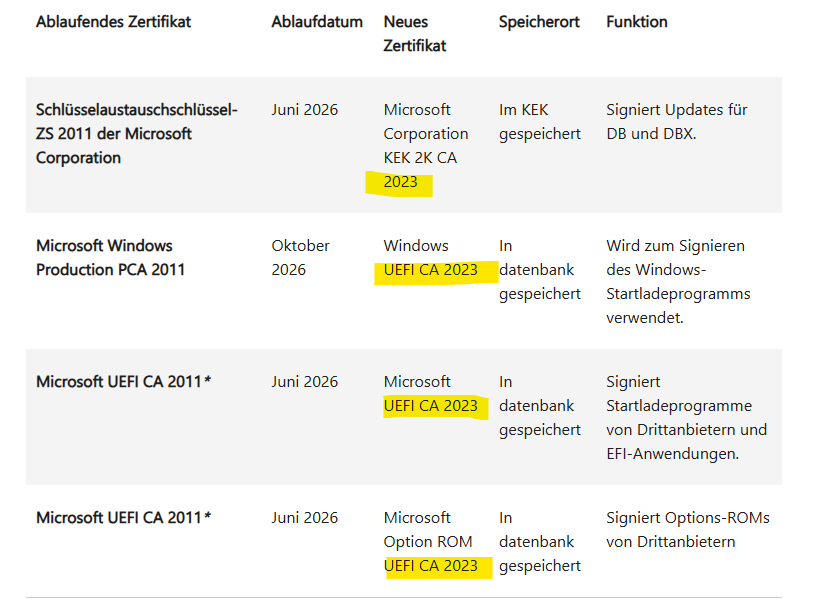Click 'Microsoft Corporation KEK 2K CA' text
This screenshot has width=825, height=610.
pyautogui.click(x=425, y=133)
